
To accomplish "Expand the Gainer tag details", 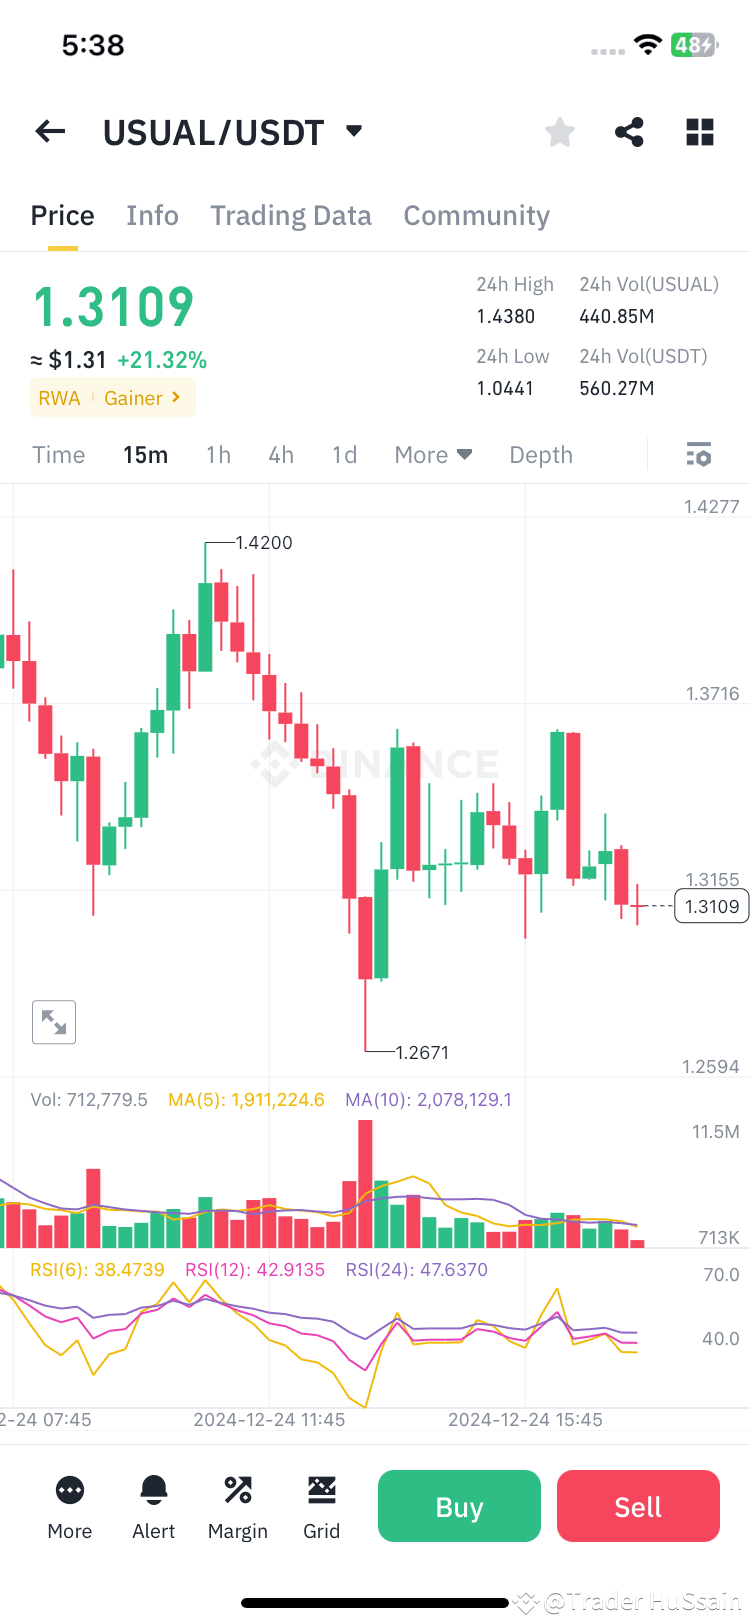I will click(135, 397).
